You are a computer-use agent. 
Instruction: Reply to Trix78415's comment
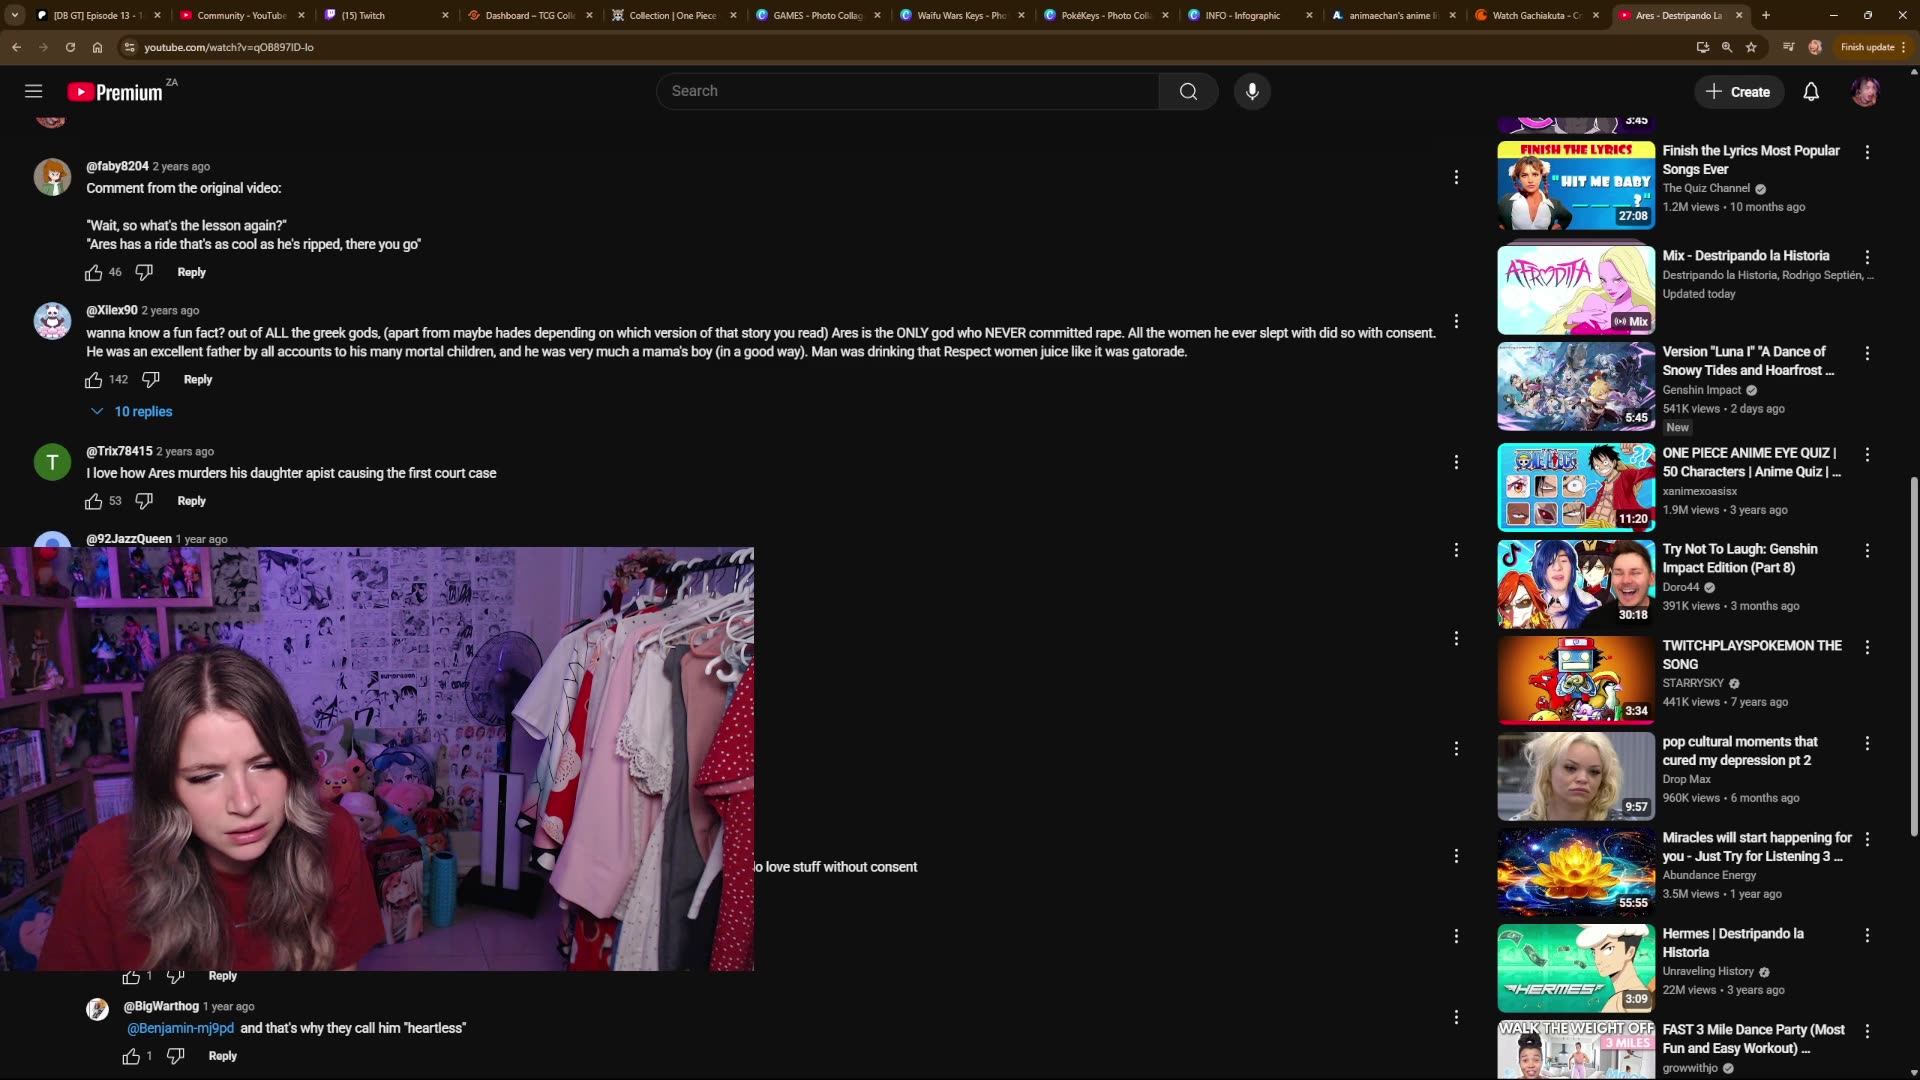click(x=191, y=501)
